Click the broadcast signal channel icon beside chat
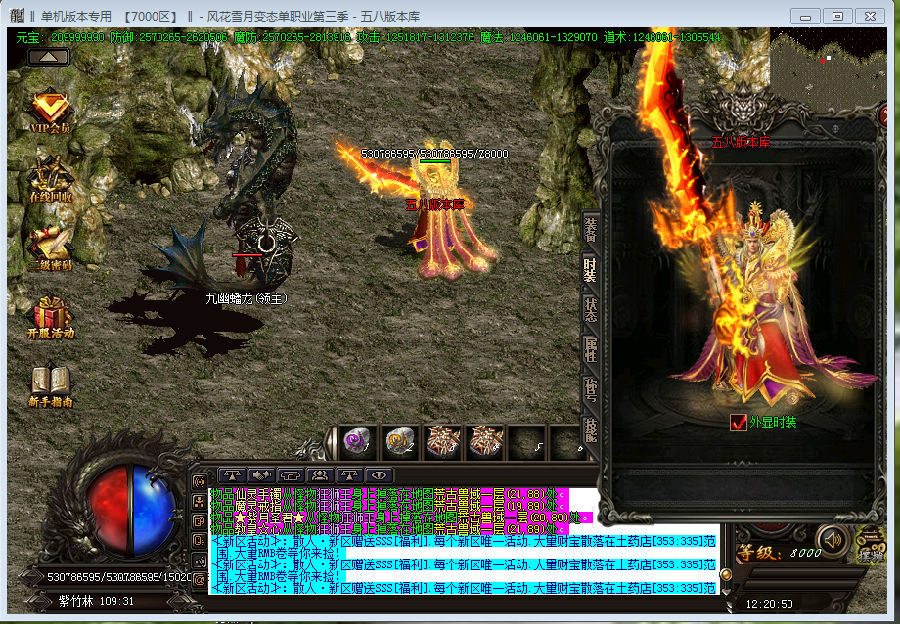Image resolution: width=900 pixels, height=624 pixels. tap(200, 481)
